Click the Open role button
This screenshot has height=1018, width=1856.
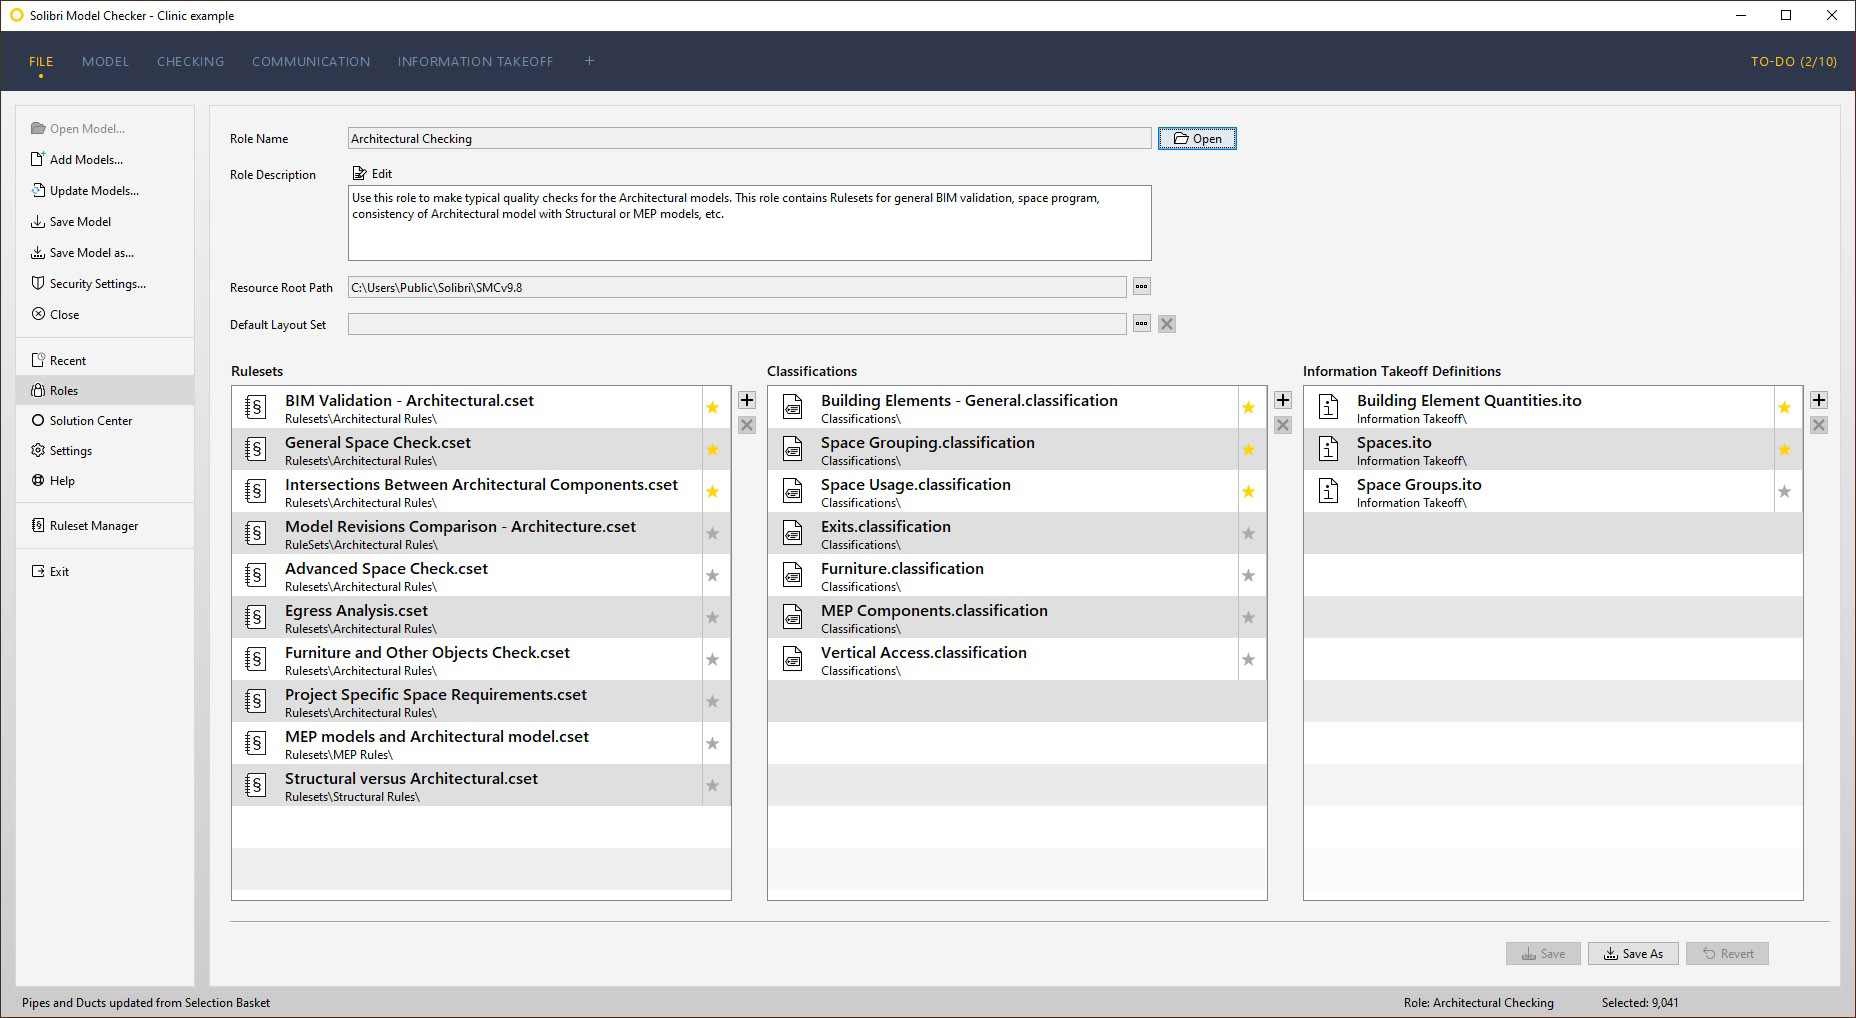pos(1197,139)
